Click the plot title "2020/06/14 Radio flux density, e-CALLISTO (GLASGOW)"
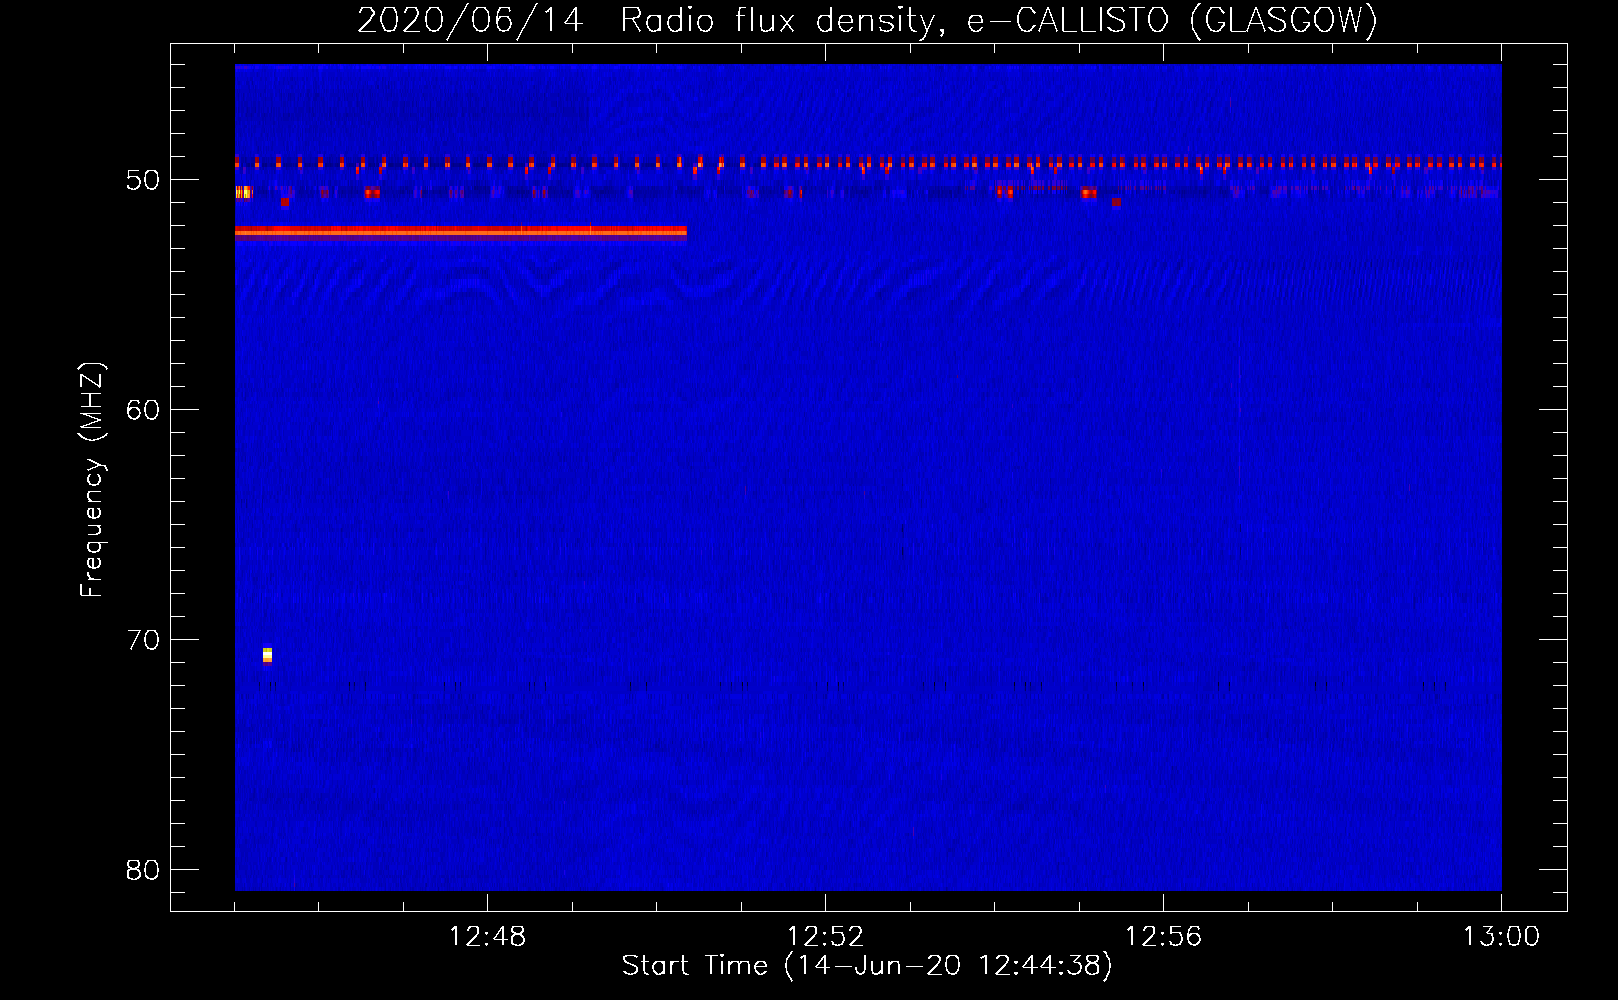Viewport: 1618px width, 1000px height. (867, 20)
